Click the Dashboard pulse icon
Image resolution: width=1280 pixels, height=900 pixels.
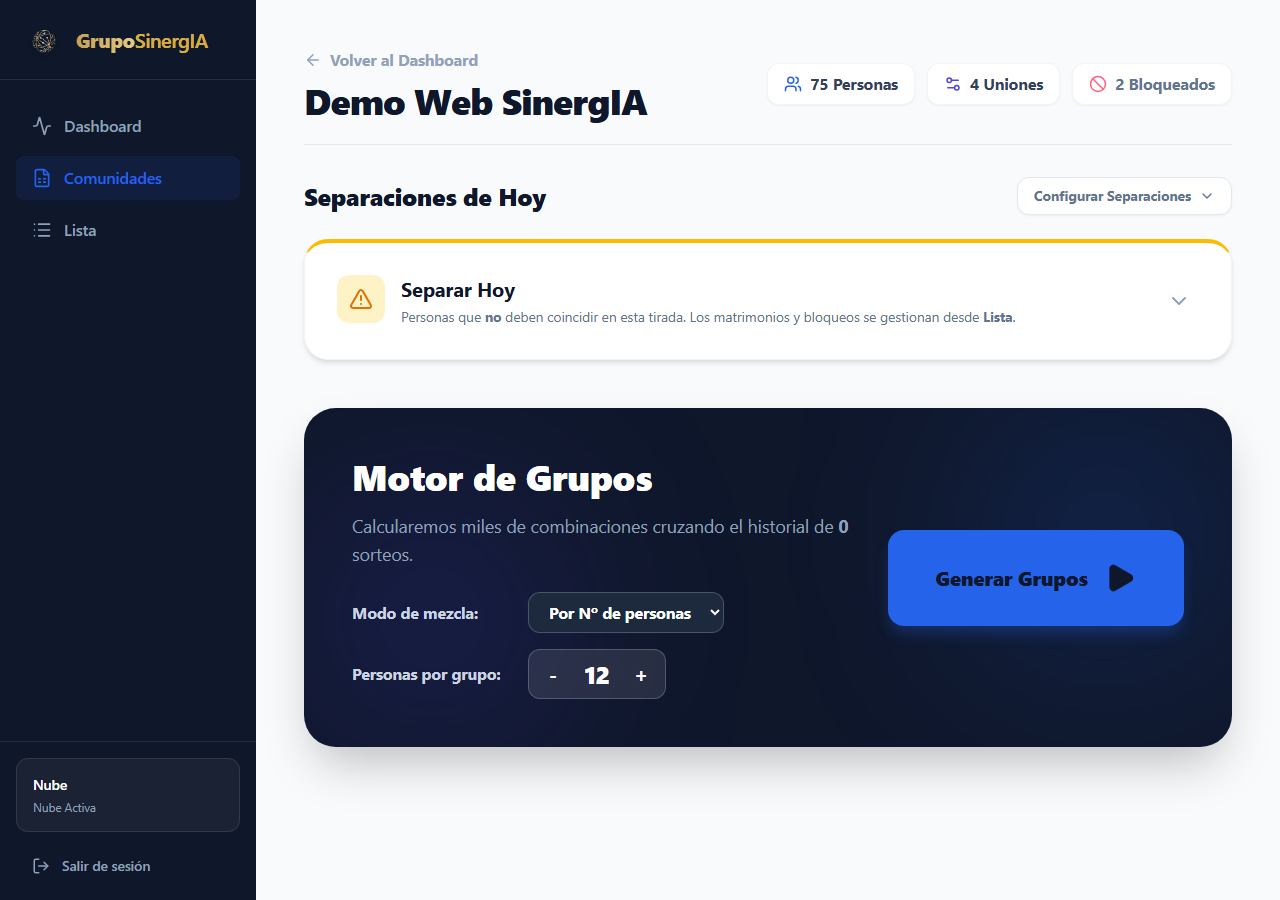tap(42, 126)
